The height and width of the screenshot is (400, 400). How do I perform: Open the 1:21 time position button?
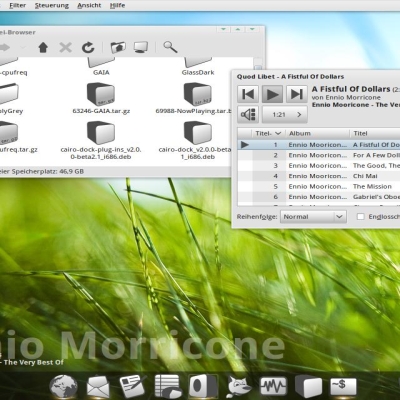pyautogui.click(x=285, y=115)
